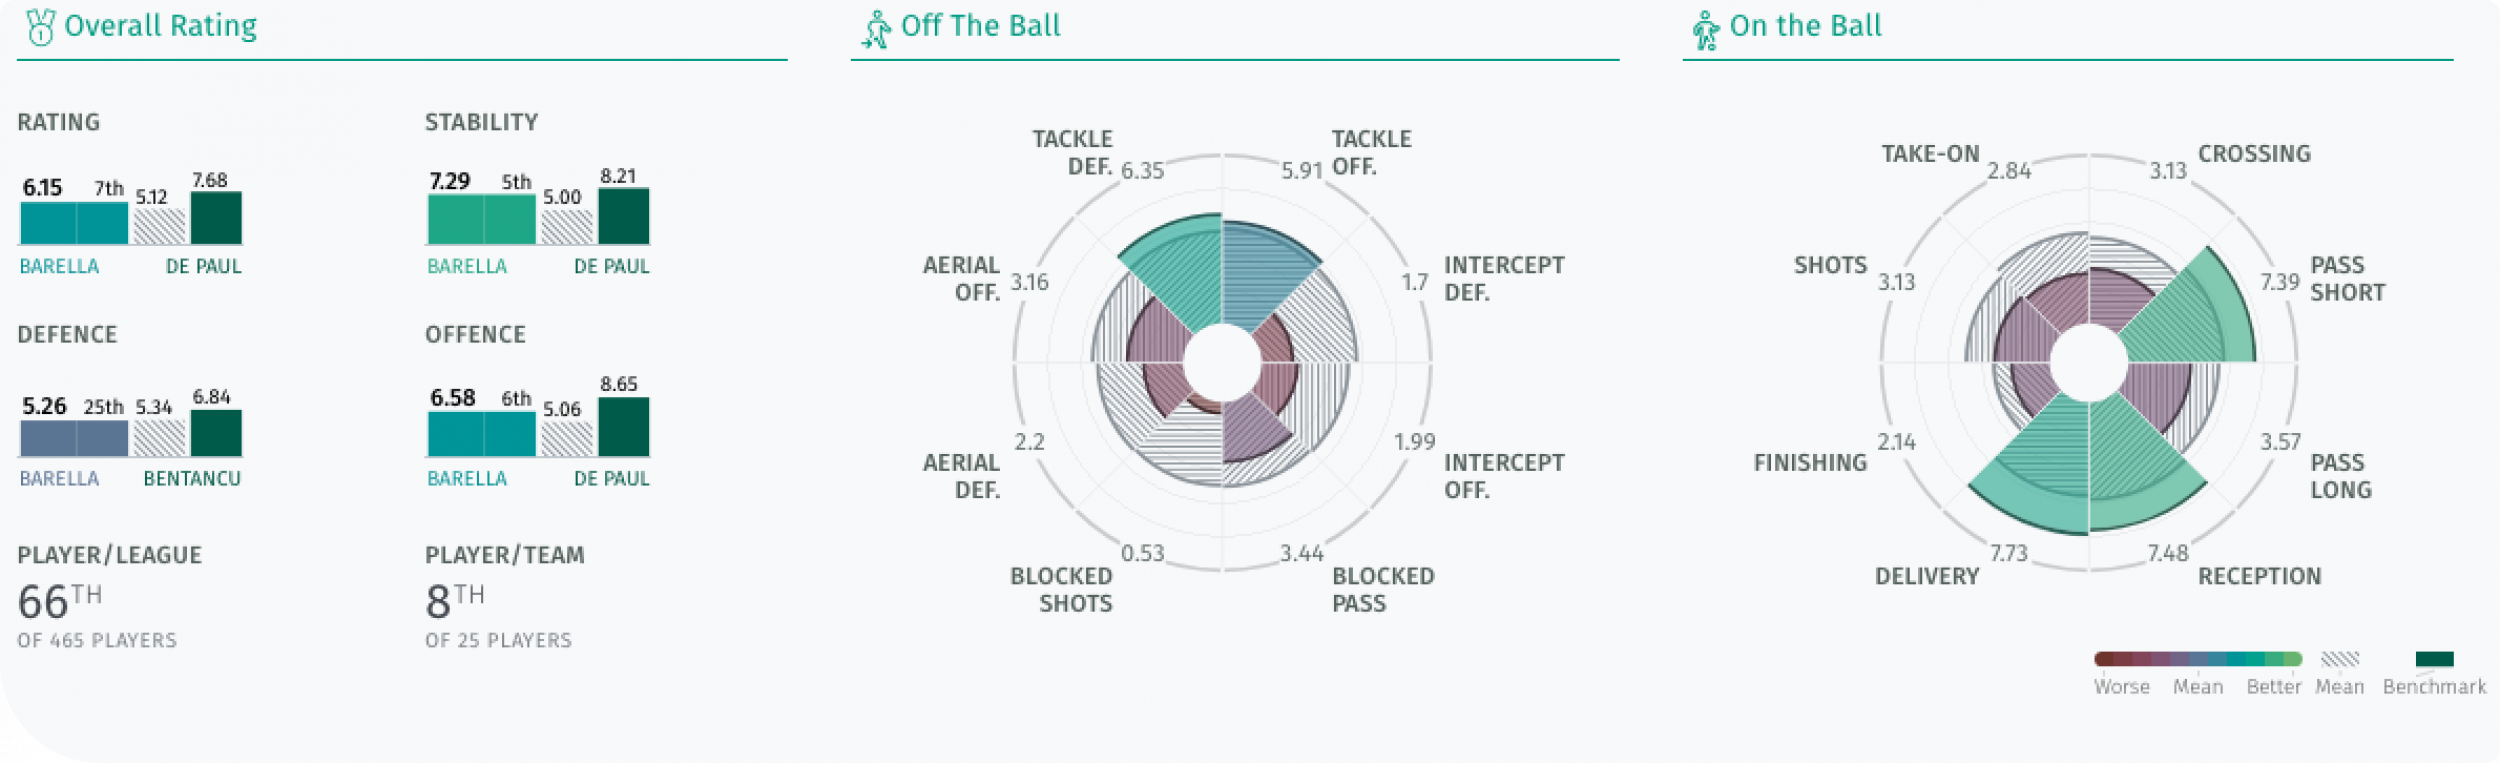Click the Rating teal bar for Barella
The width and height of the screenshot is (2500, 763).
74,223
